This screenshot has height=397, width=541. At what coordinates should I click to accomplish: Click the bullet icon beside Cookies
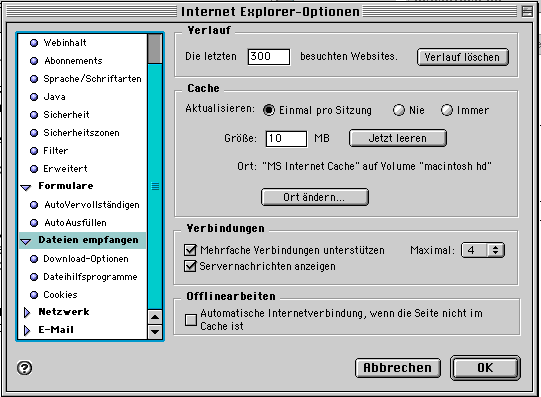(34, 295)
